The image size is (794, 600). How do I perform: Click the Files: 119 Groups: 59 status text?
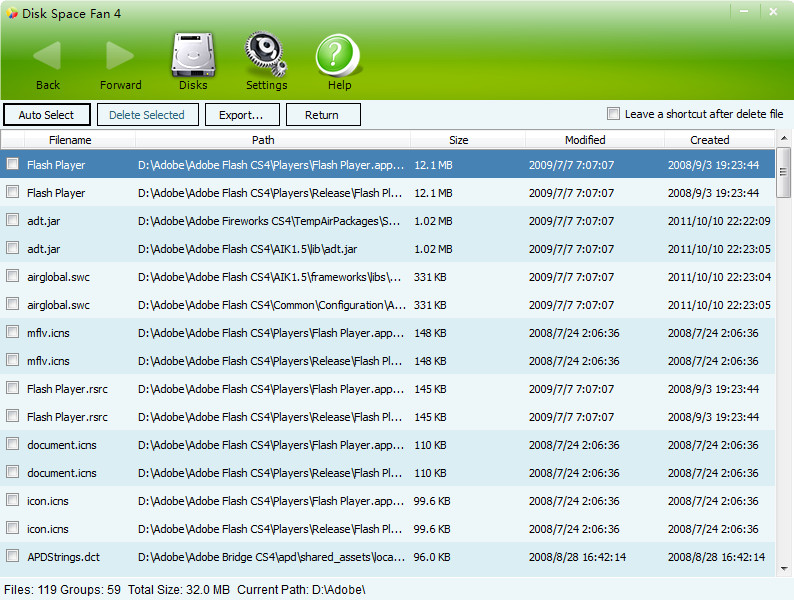coord(62,590)
